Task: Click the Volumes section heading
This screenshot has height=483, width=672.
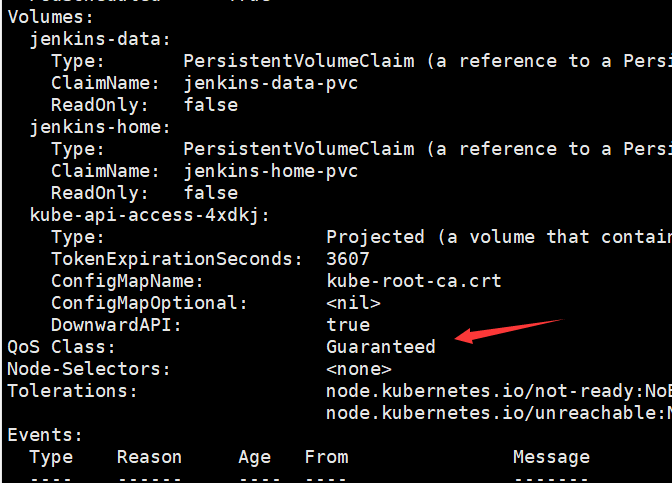Action: point(50,17)
